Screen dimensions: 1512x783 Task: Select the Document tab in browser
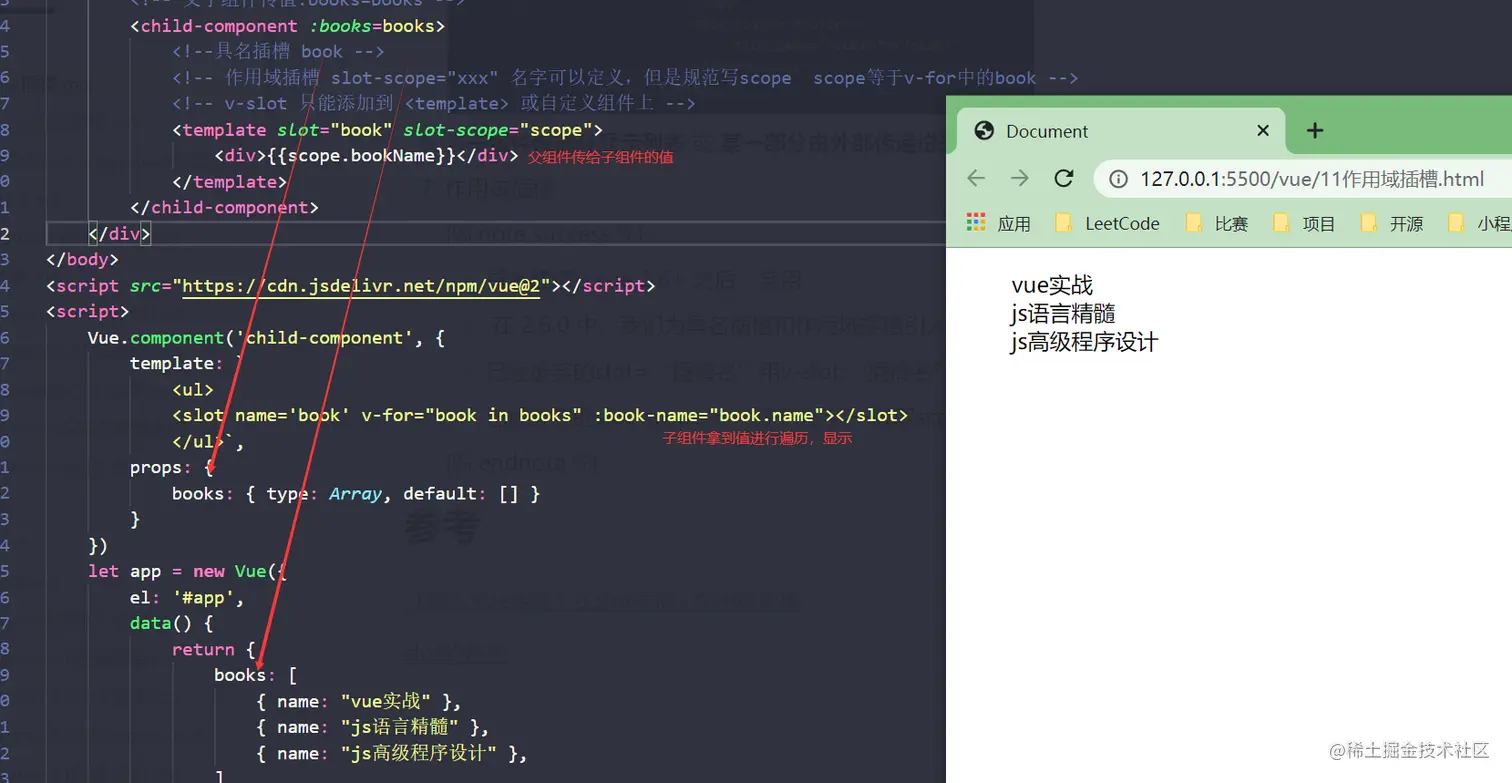[x=1121, y=131]
